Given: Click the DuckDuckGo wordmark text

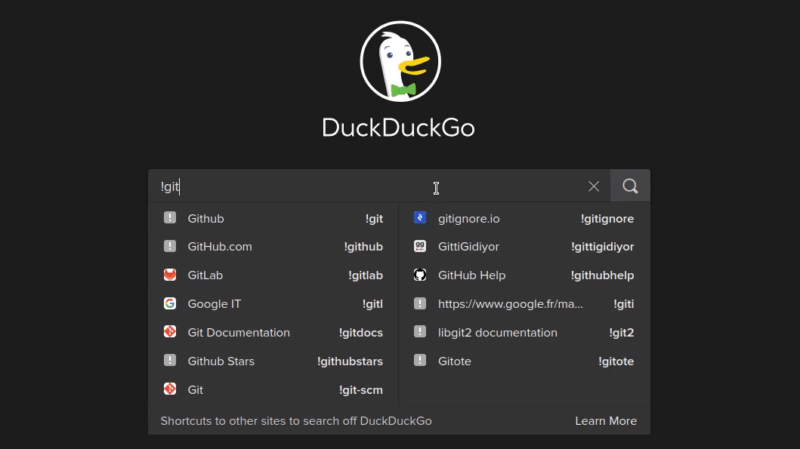Looking at the screenshot, I should coord(398,128).
